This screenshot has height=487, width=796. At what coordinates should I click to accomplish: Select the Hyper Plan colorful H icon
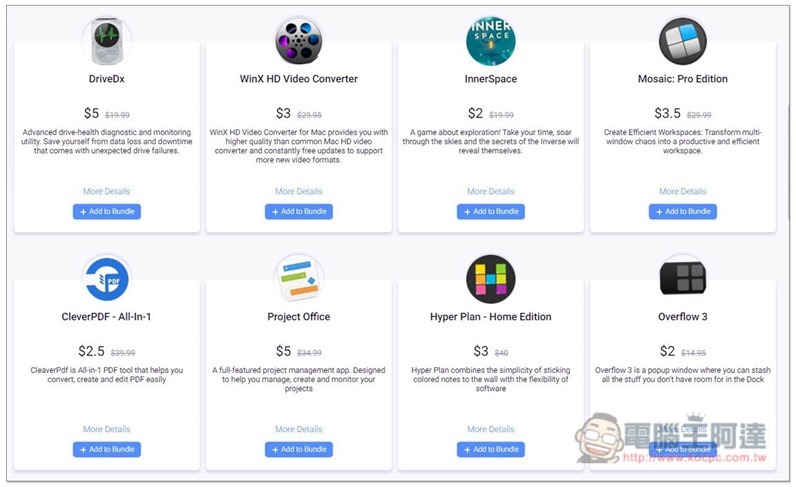pyautogui.click(x=491, y=279)
